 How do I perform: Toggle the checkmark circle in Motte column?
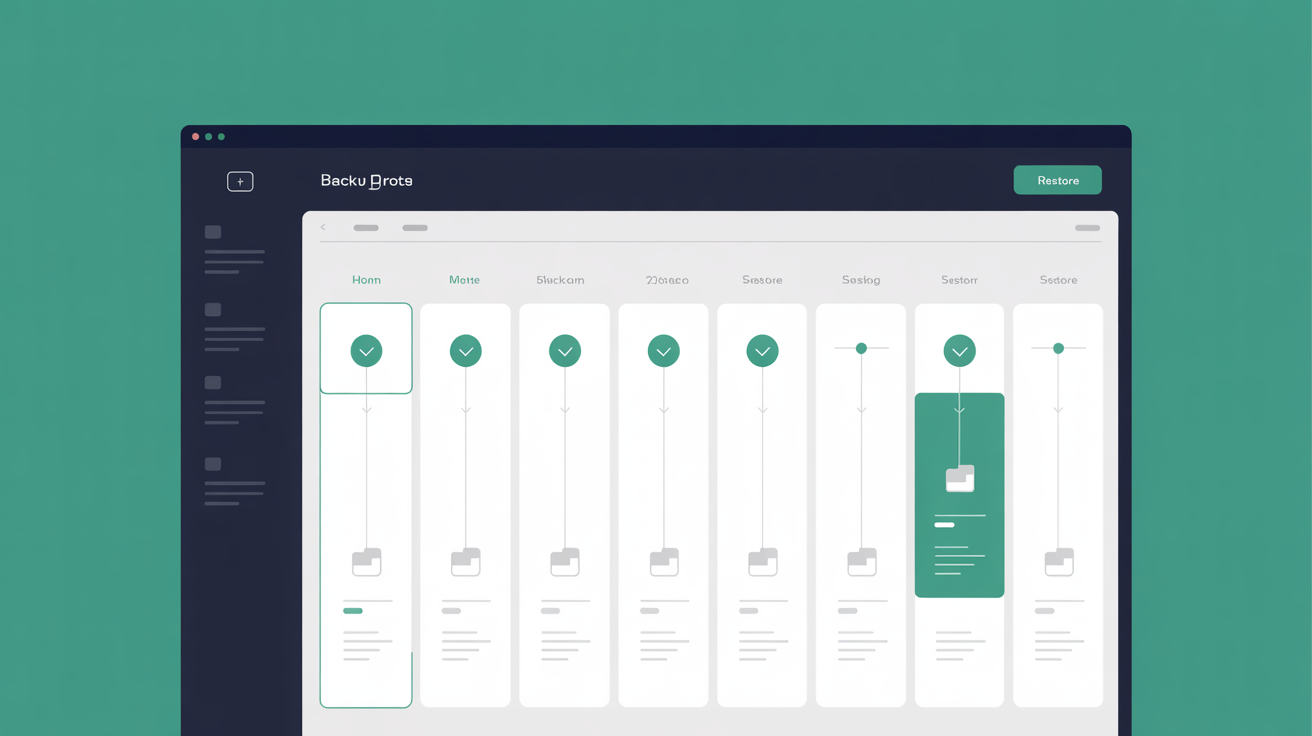tap(465, 351)
